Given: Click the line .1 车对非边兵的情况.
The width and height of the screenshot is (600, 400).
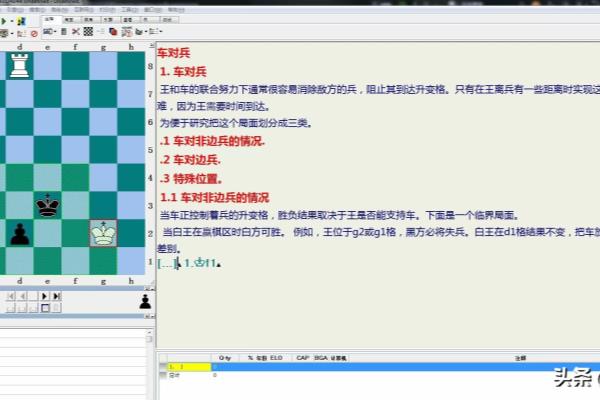Looking at the screenshot, I should [x=212, y=141].
